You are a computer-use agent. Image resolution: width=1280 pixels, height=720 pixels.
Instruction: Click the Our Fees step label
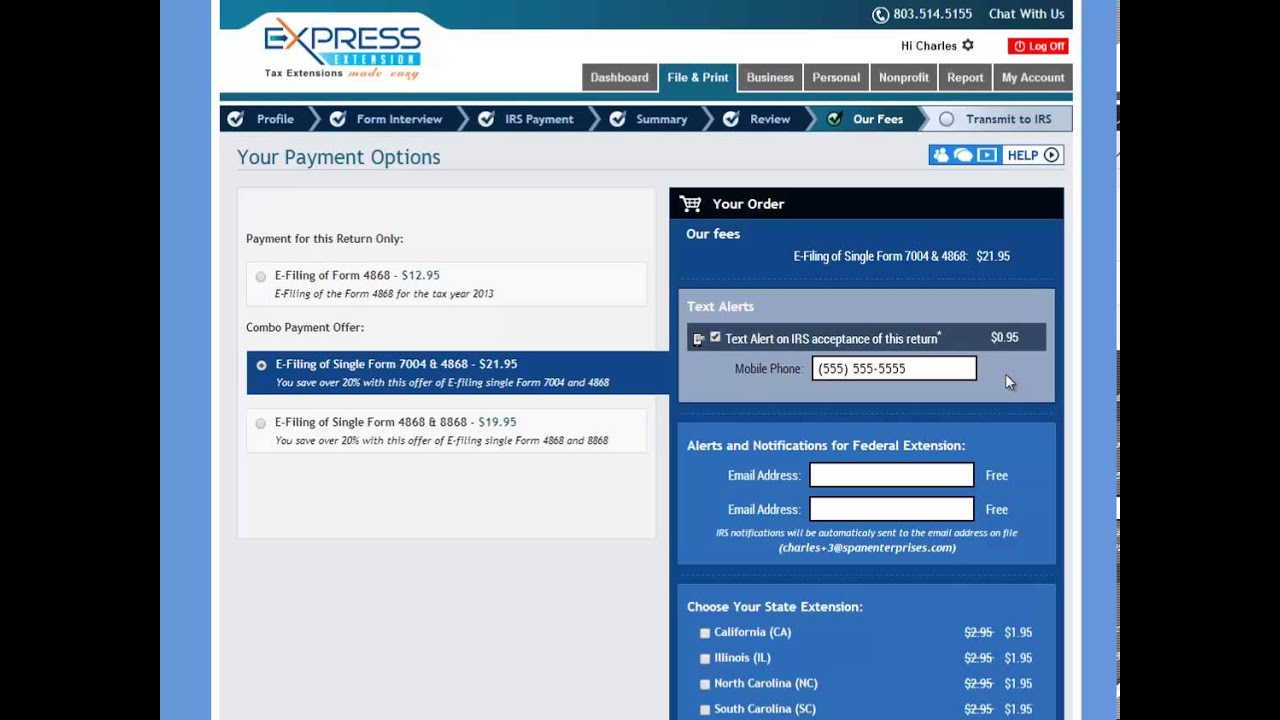point(878,119)
